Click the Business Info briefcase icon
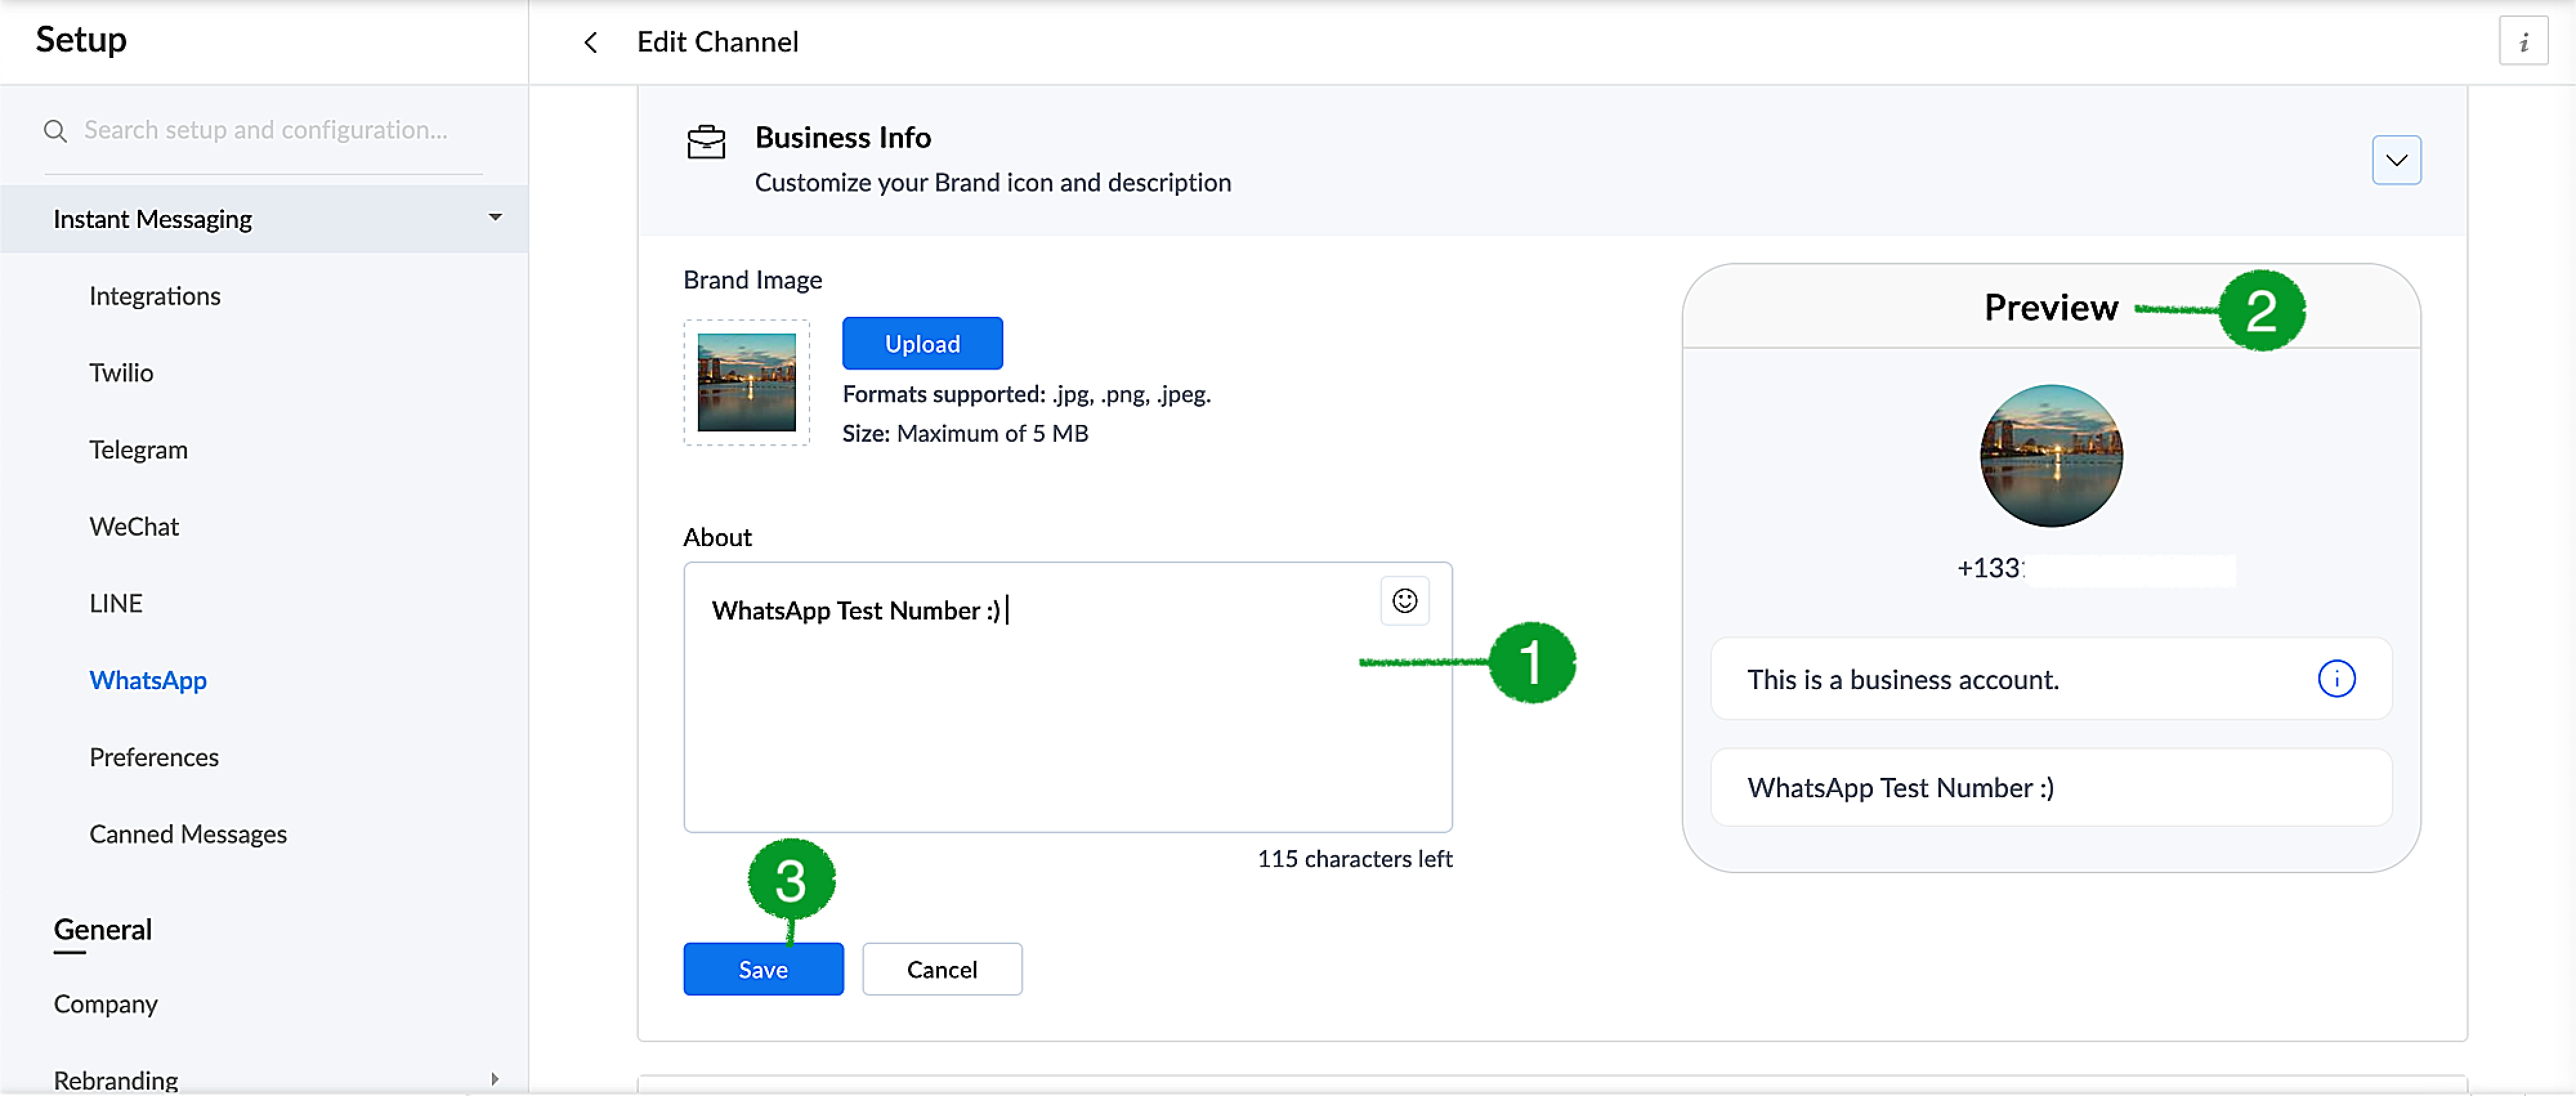2576x1096 pixels. (706, 143)
